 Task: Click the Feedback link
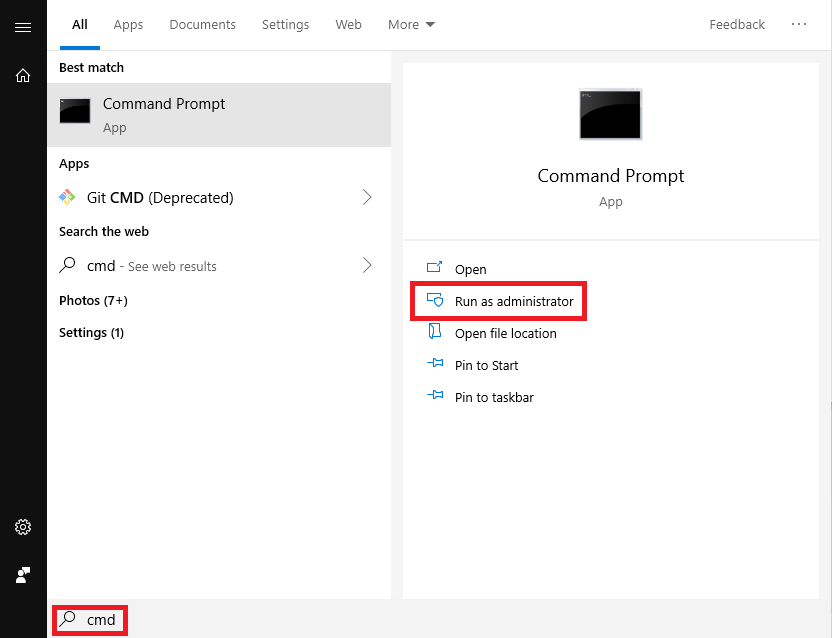click(x=736, y=25)
